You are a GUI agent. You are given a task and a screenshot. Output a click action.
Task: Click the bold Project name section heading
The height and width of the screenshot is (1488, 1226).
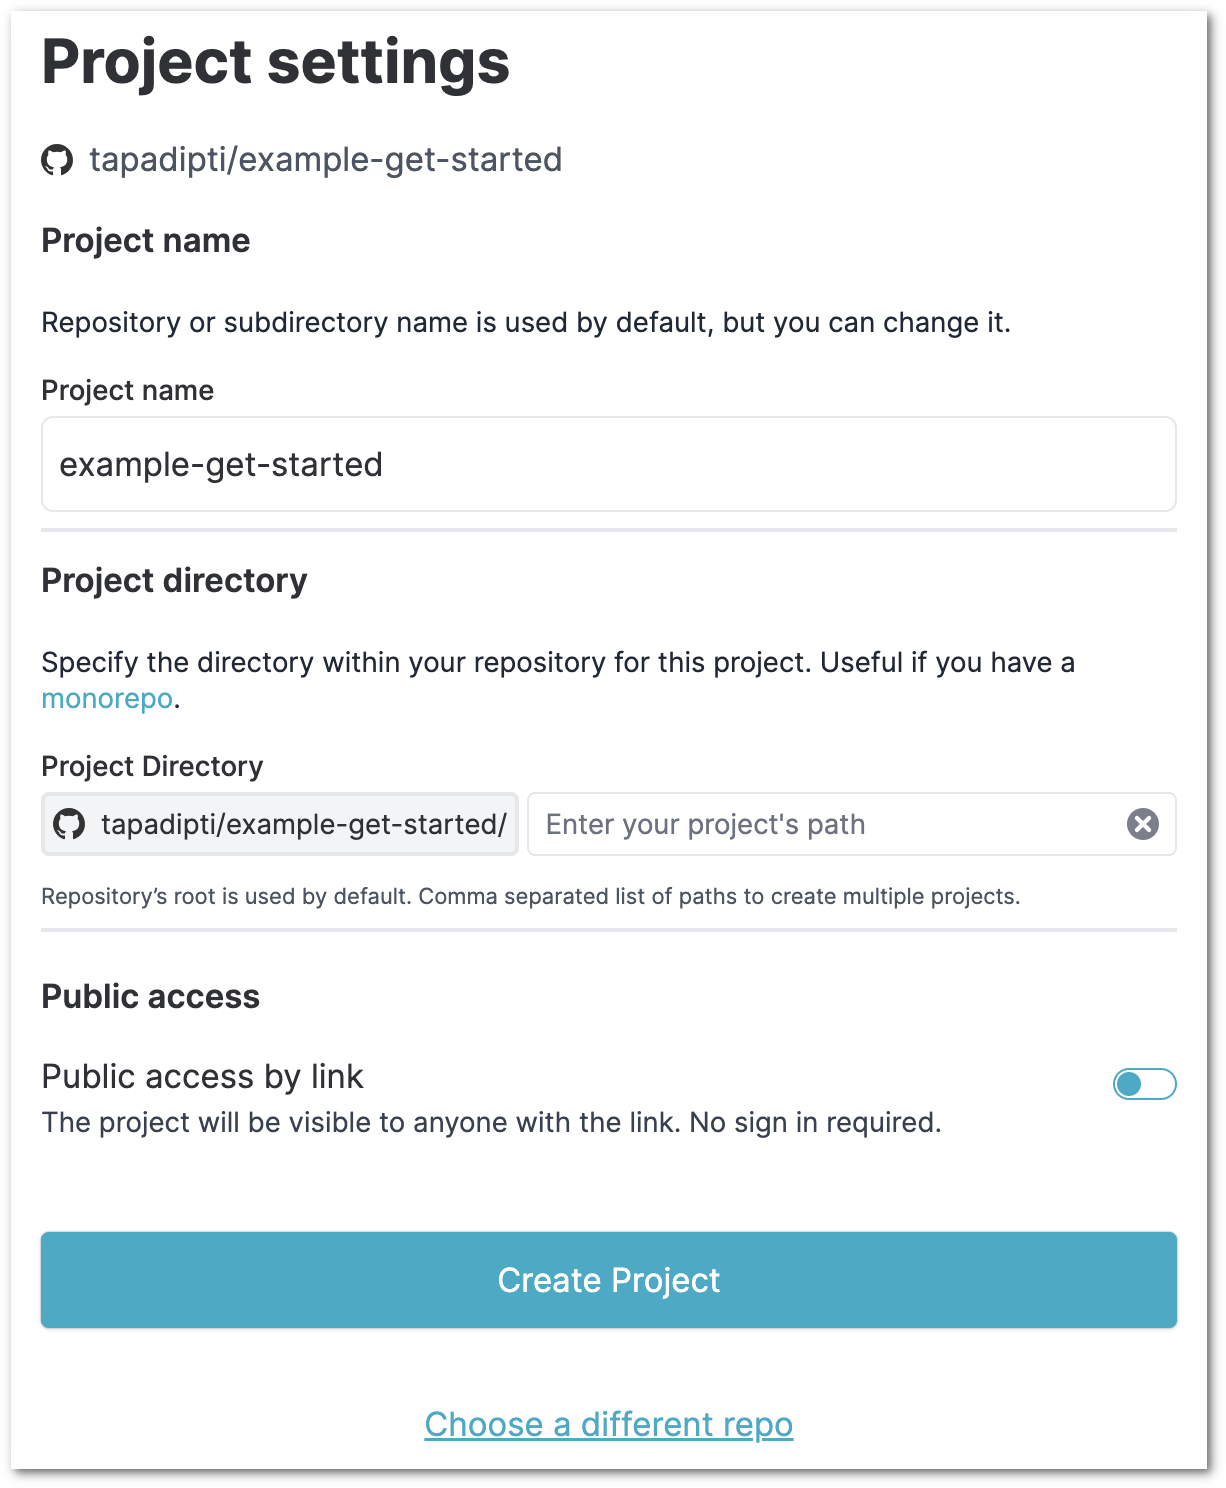(146, 241)
